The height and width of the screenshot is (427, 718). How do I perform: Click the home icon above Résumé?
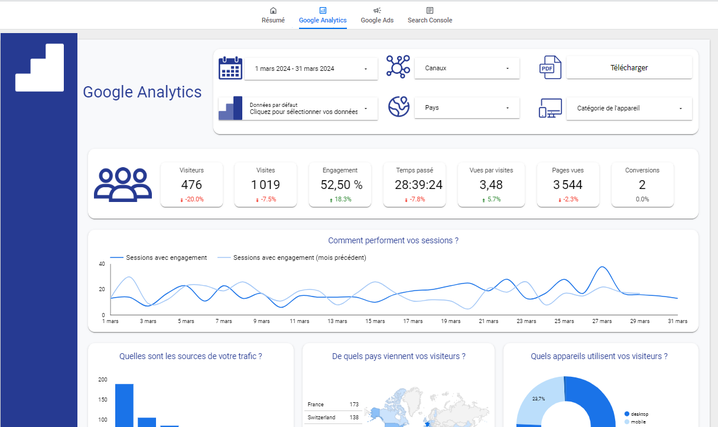273,10
